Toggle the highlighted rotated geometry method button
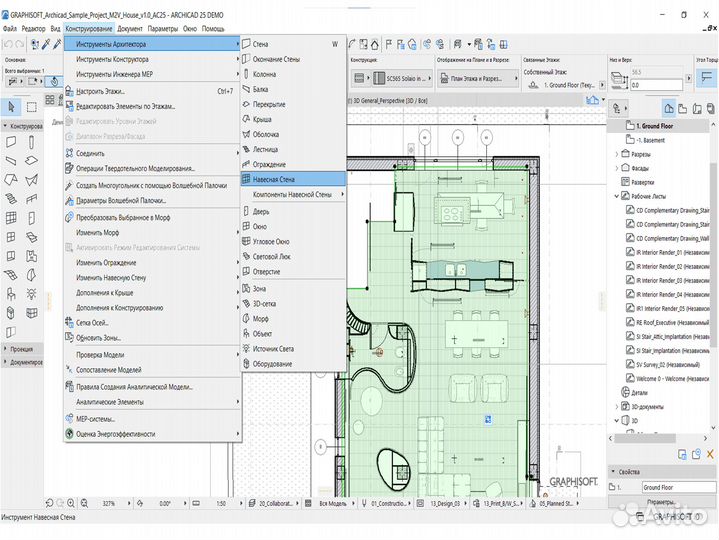The height and width of the screenshot is (540, 719). click(54, 82)
